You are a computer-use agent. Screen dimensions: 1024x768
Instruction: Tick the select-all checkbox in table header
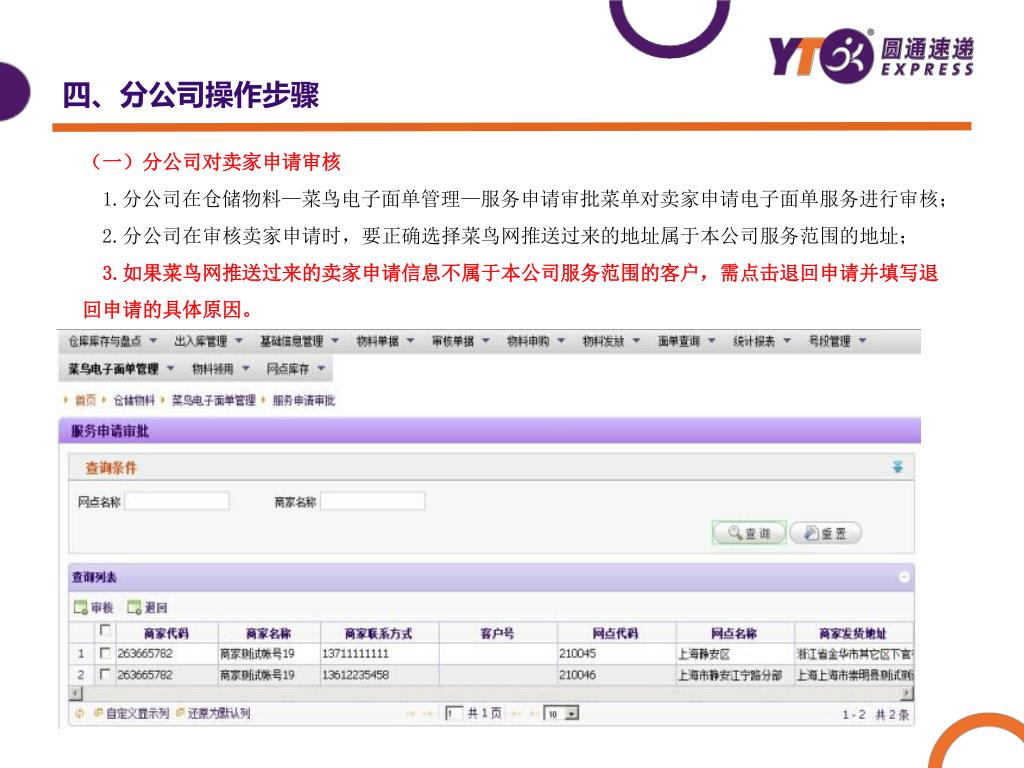tap(104, 631)
